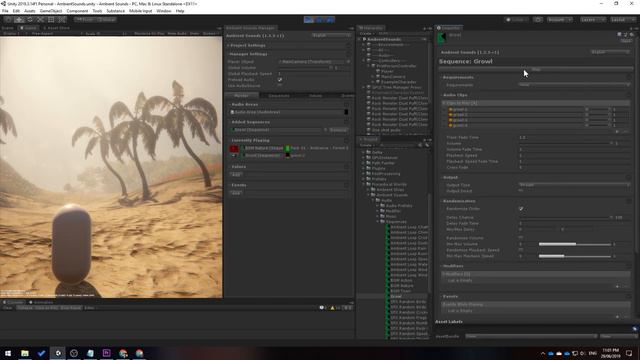
Task: Select the Hand tool in Unity toolbar
Action: click(8, 20)
